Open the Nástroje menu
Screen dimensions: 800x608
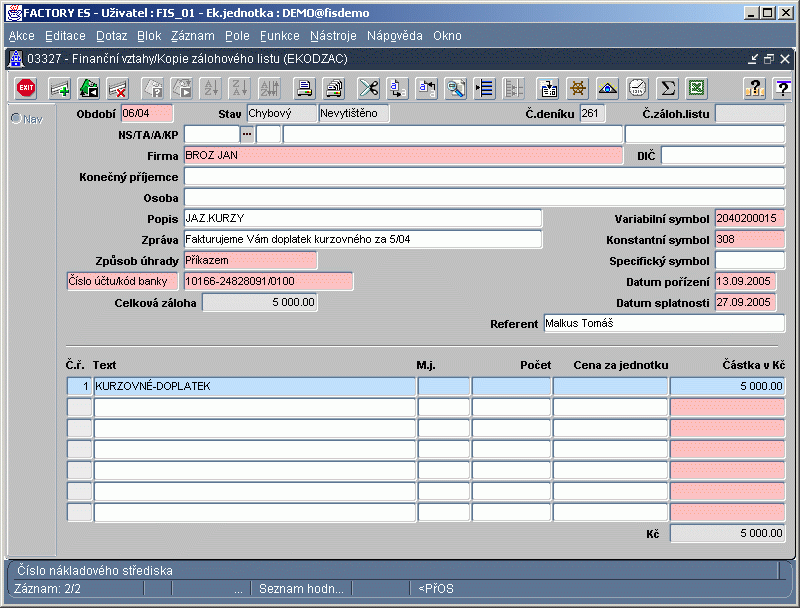click(333, 36)
